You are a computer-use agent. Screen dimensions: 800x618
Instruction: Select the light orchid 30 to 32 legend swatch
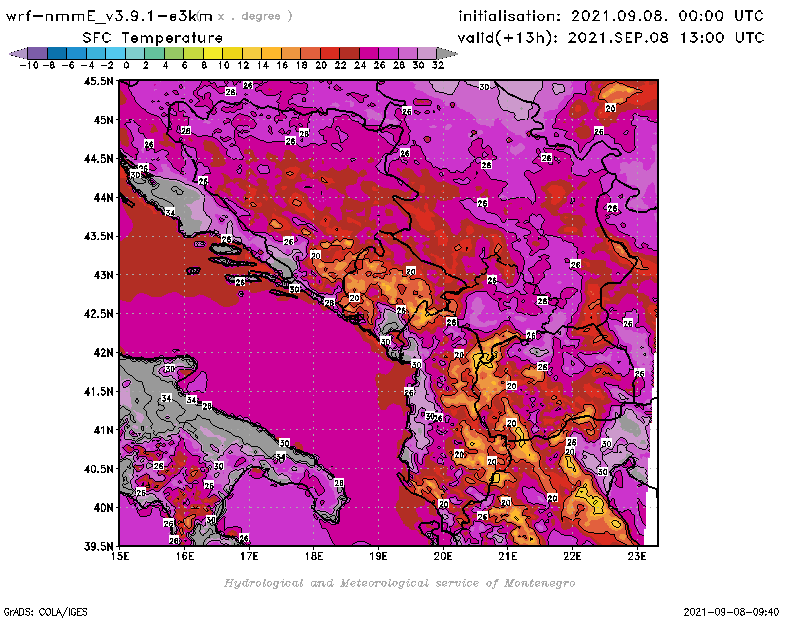click(427, 53)
